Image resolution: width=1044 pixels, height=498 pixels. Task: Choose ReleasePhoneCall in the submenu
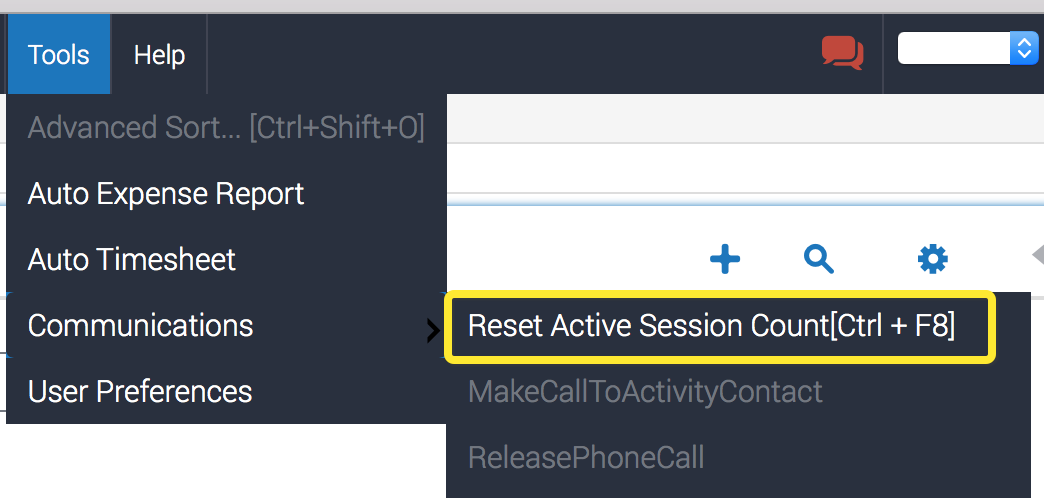click(x=586, y=457)
